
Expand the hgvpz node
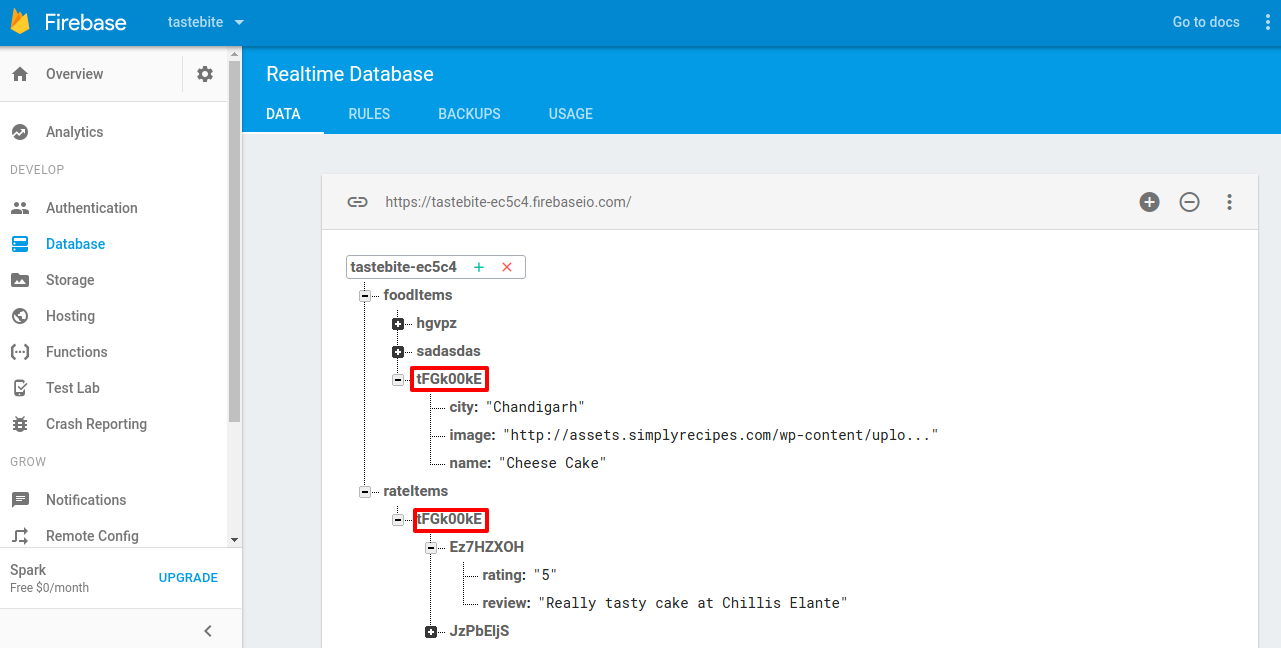(398, 324)
